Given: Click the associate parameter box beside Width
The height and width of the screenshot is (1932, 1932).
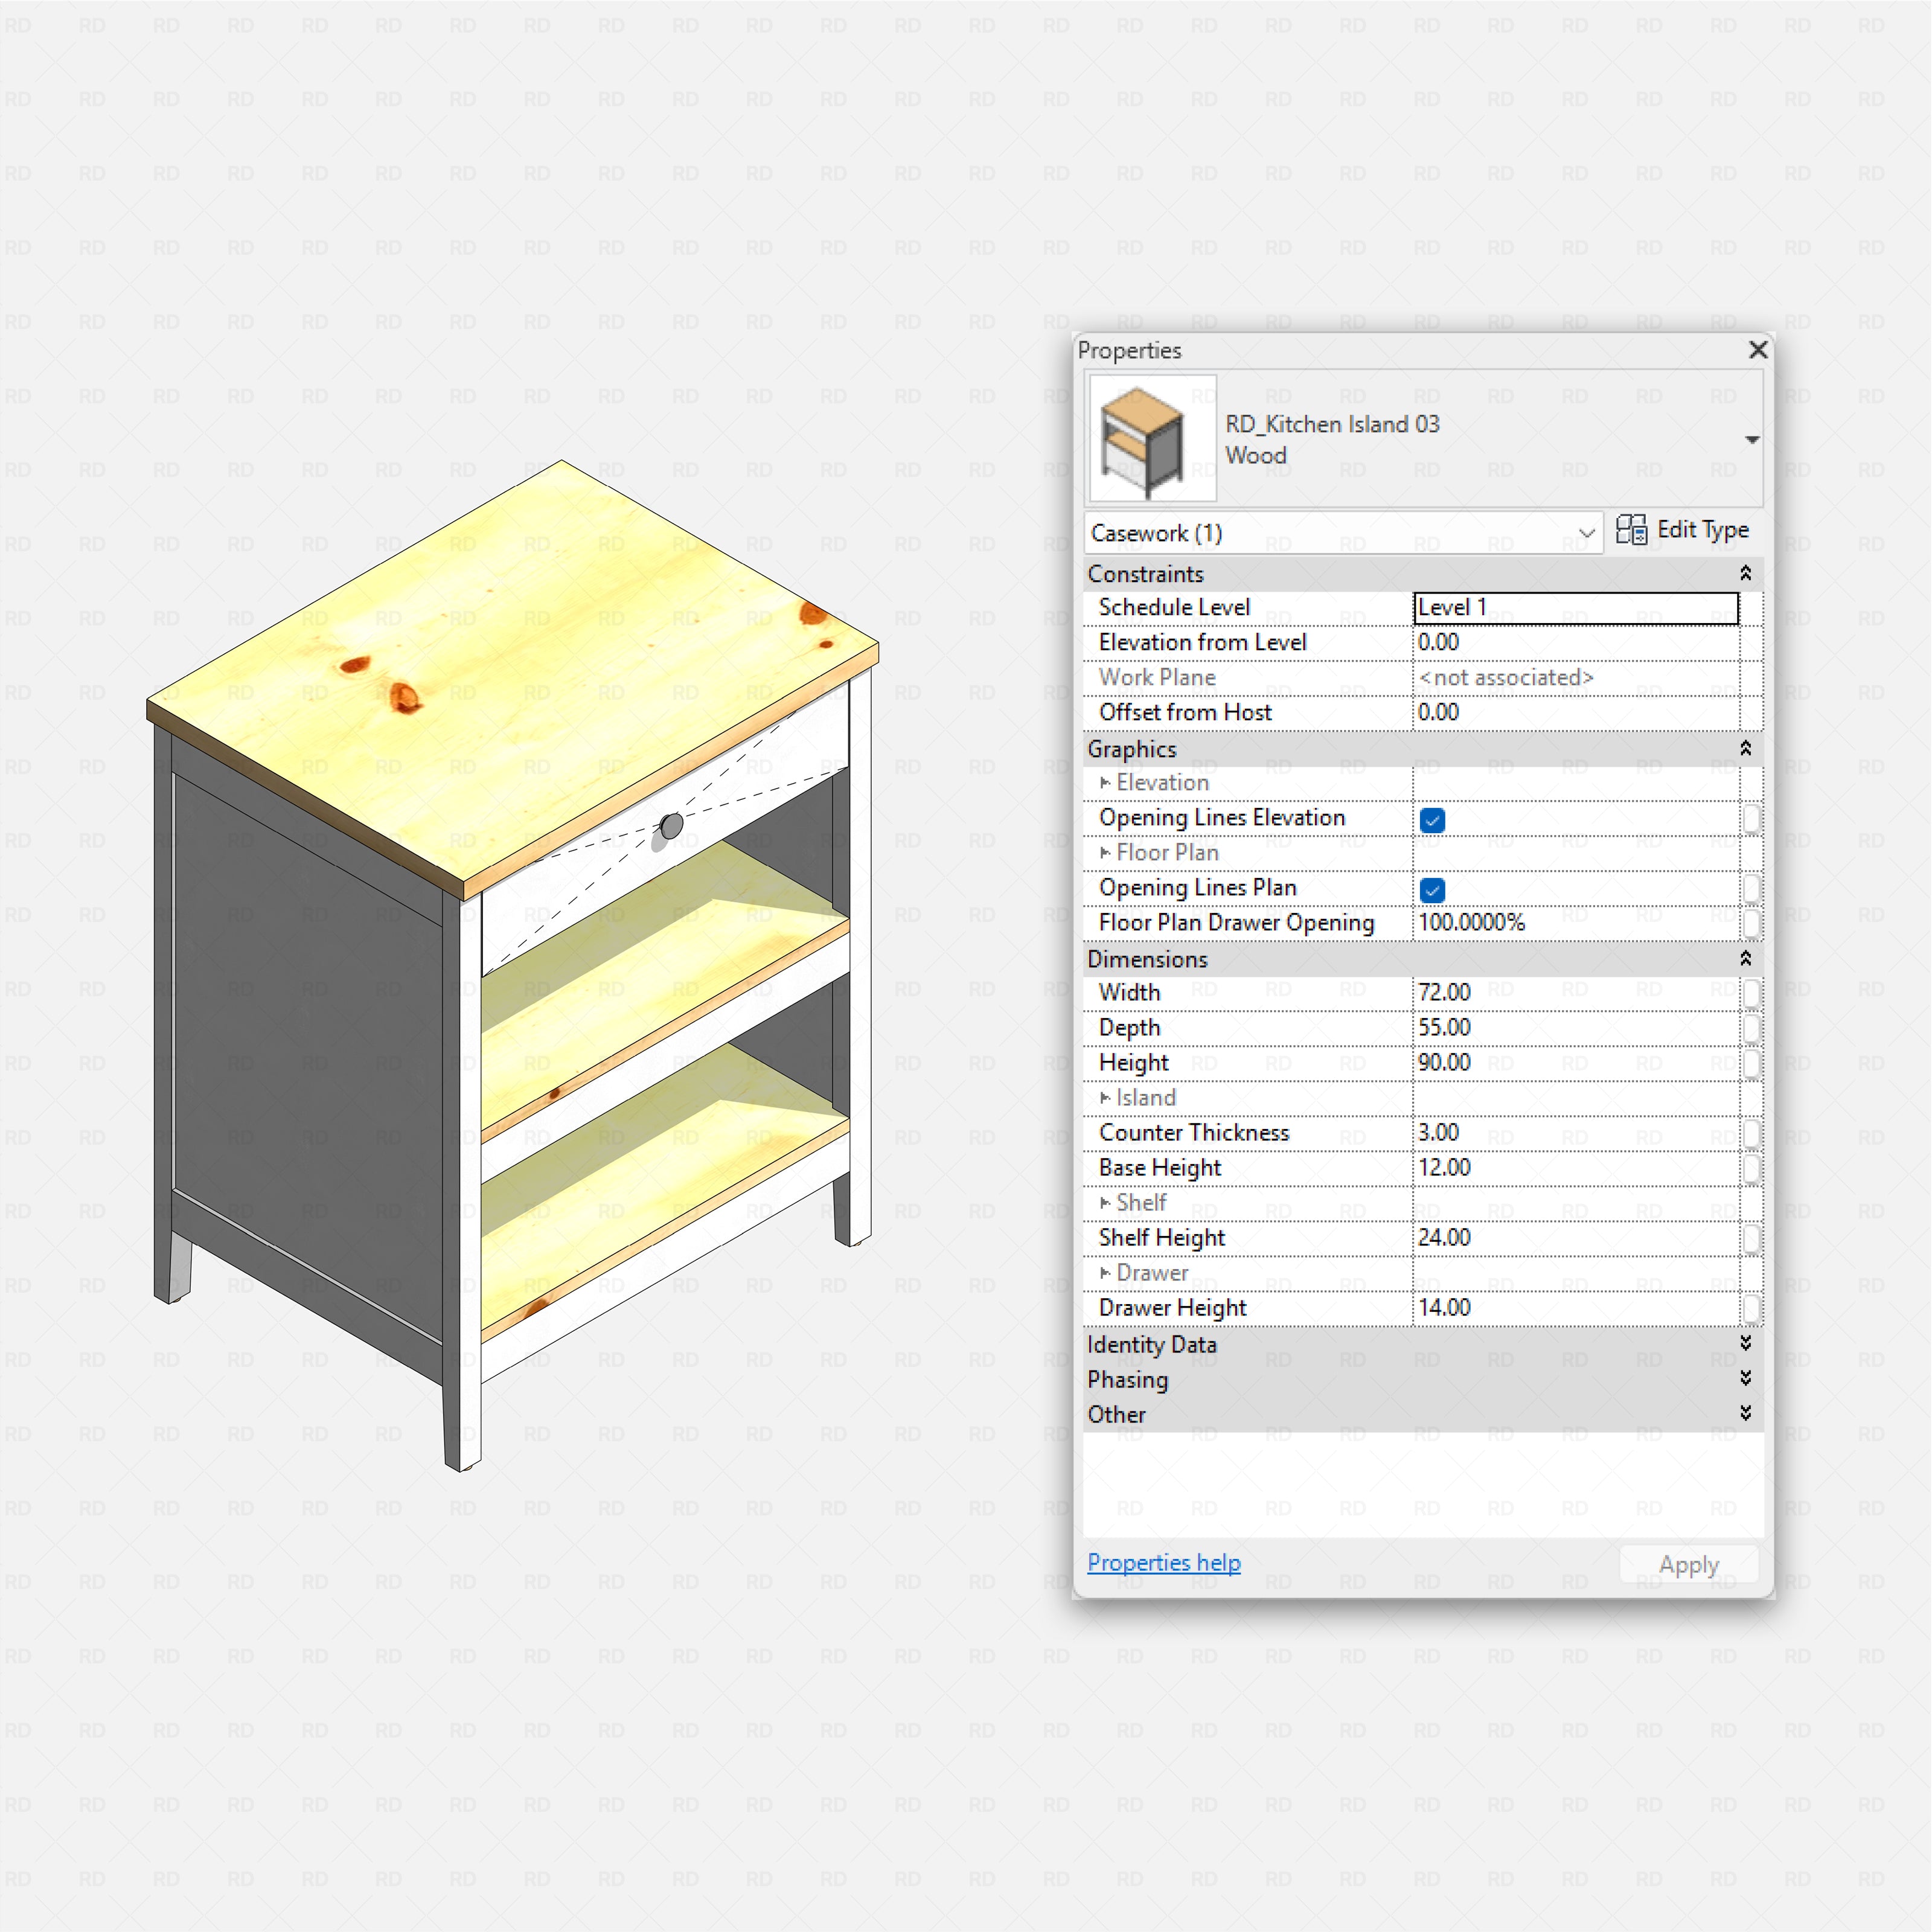Looking at the screenshot, I should click(1753, 992).
